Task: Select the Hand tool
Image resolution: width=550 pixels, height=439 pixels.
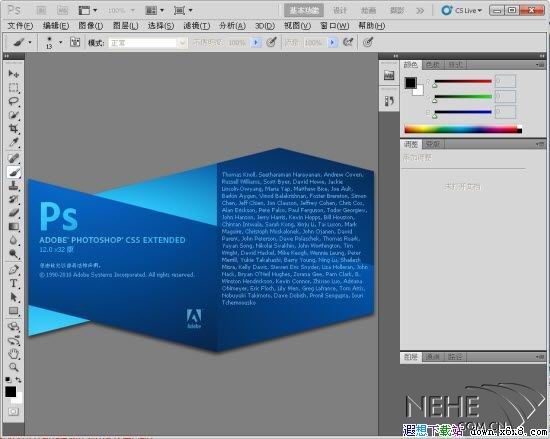Action: click(13, 354)
